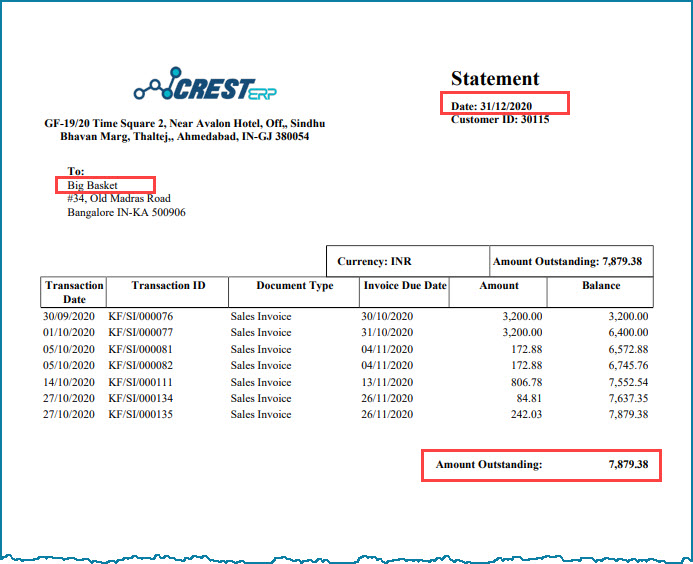Click the Date: 31/12/2020 field
Image resolution: width=693 pixels, height=564 pixels.
tap(491, 106)
